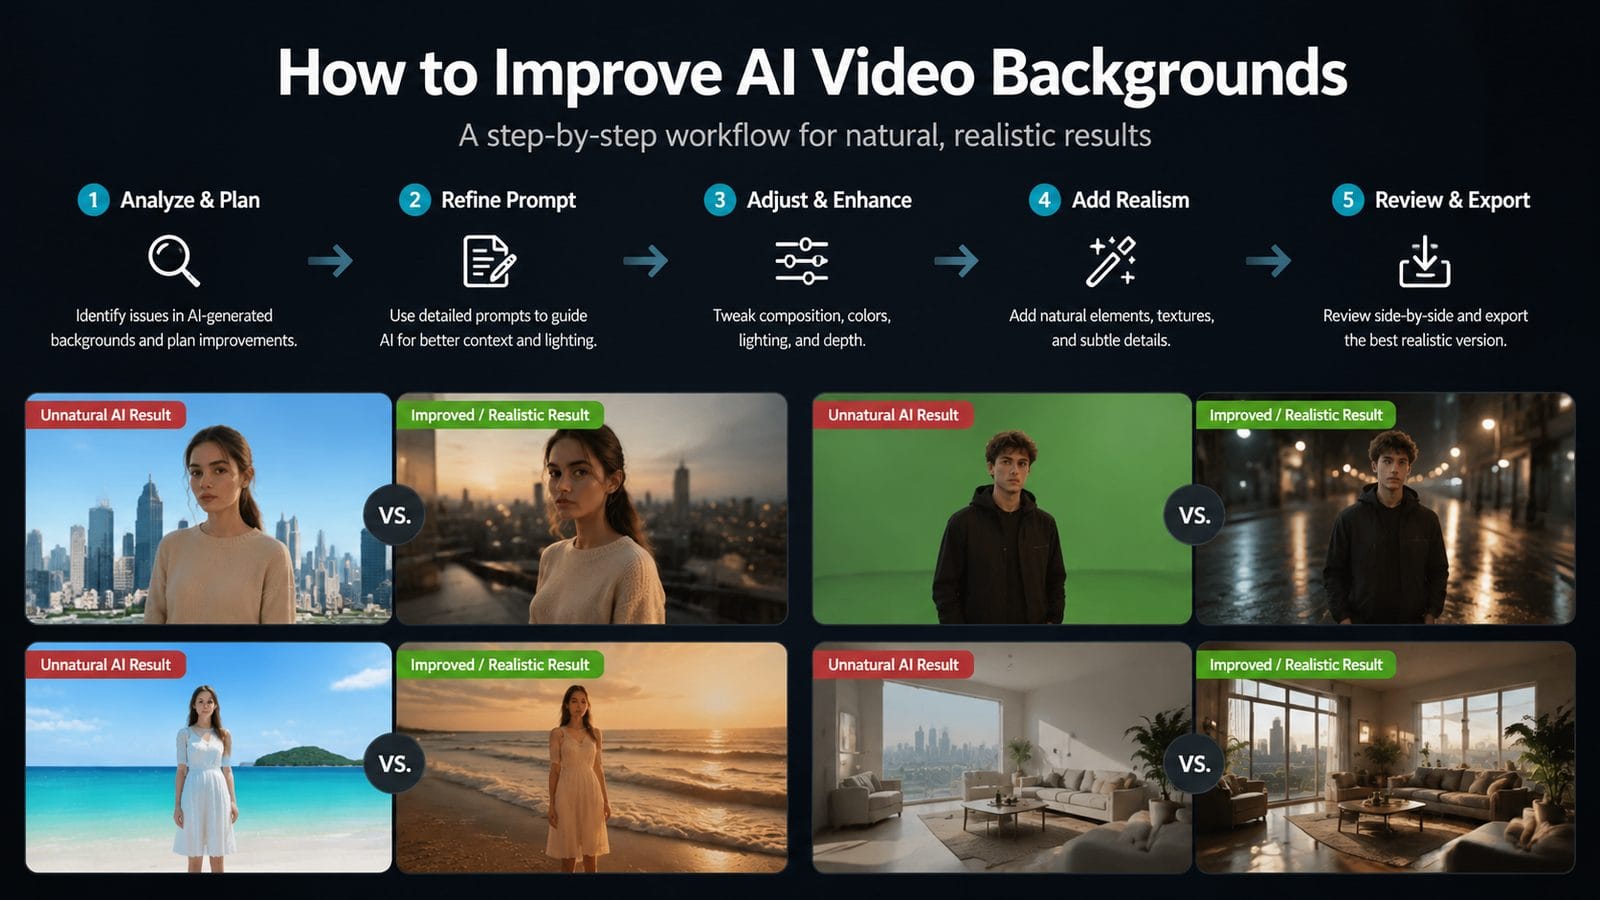This screenshot has width=1600, height=900.
Task: Select the VS badge between the city skyline portraits
Action: 394,515
